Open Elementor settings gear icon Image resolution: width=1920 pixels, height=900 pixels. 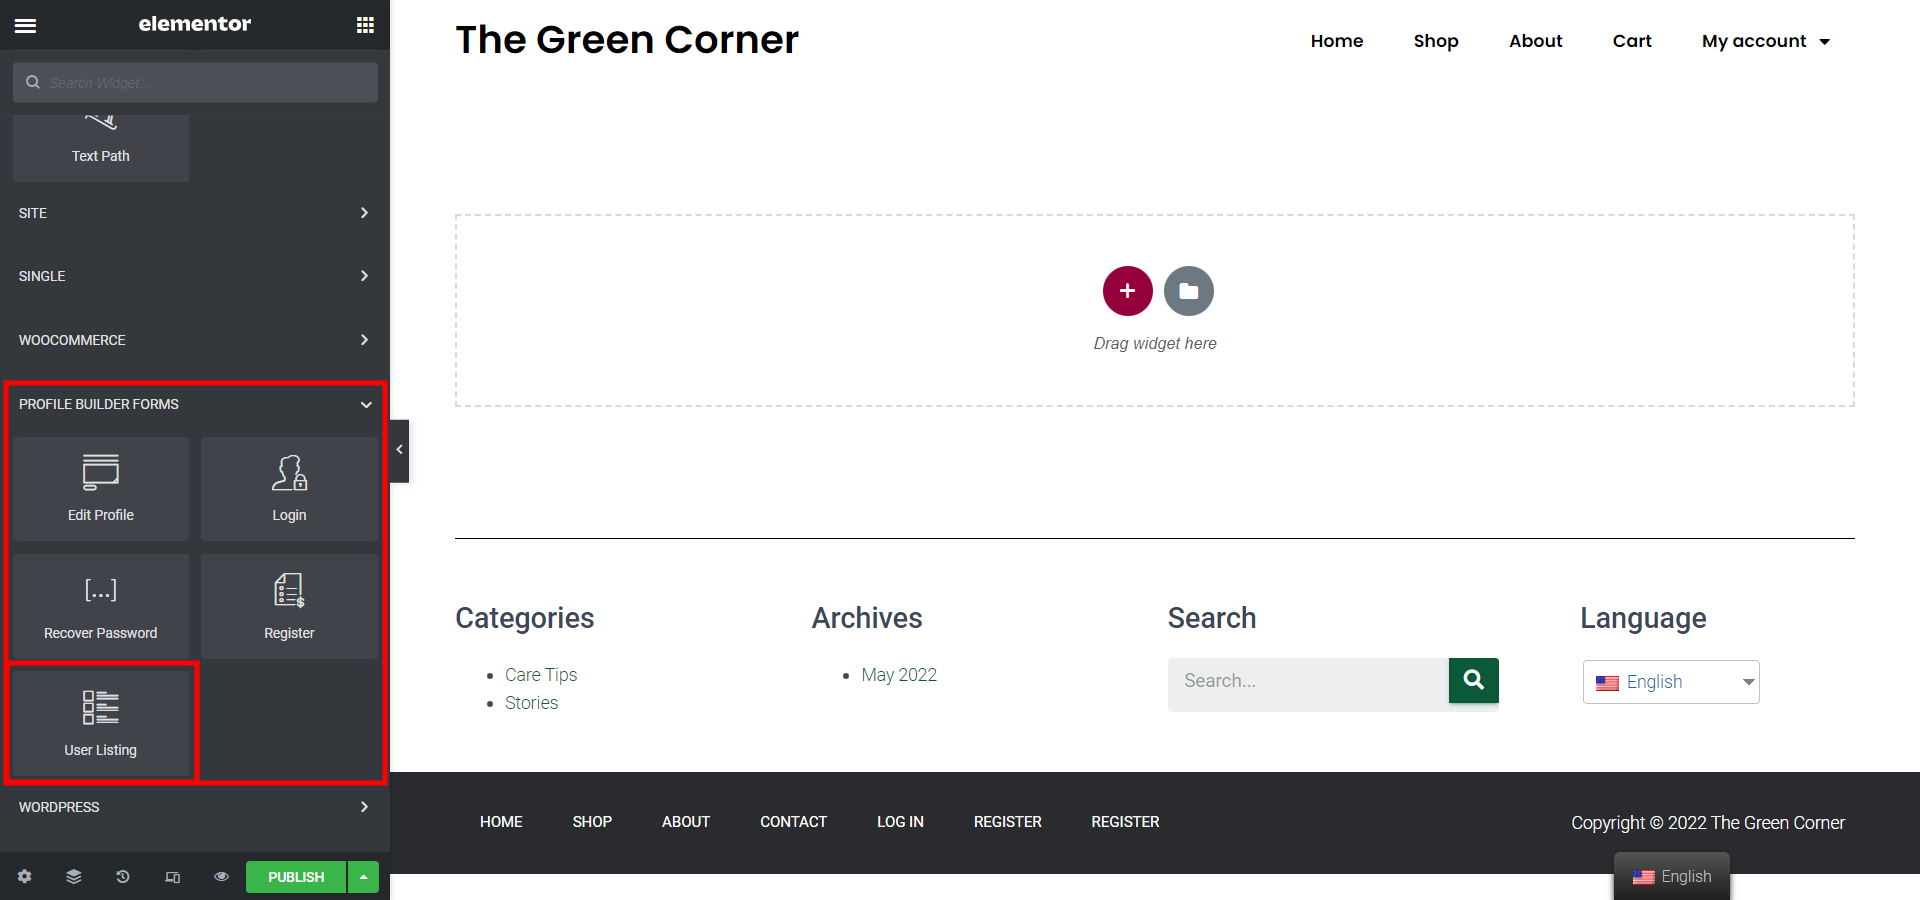(x=25, y=876)
